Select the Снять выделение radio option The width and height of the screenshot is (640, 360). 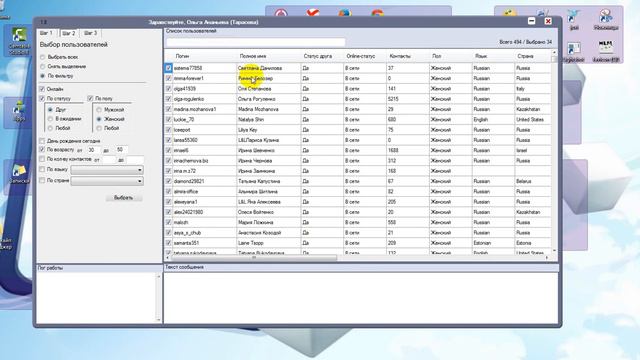tap(42, 66)
